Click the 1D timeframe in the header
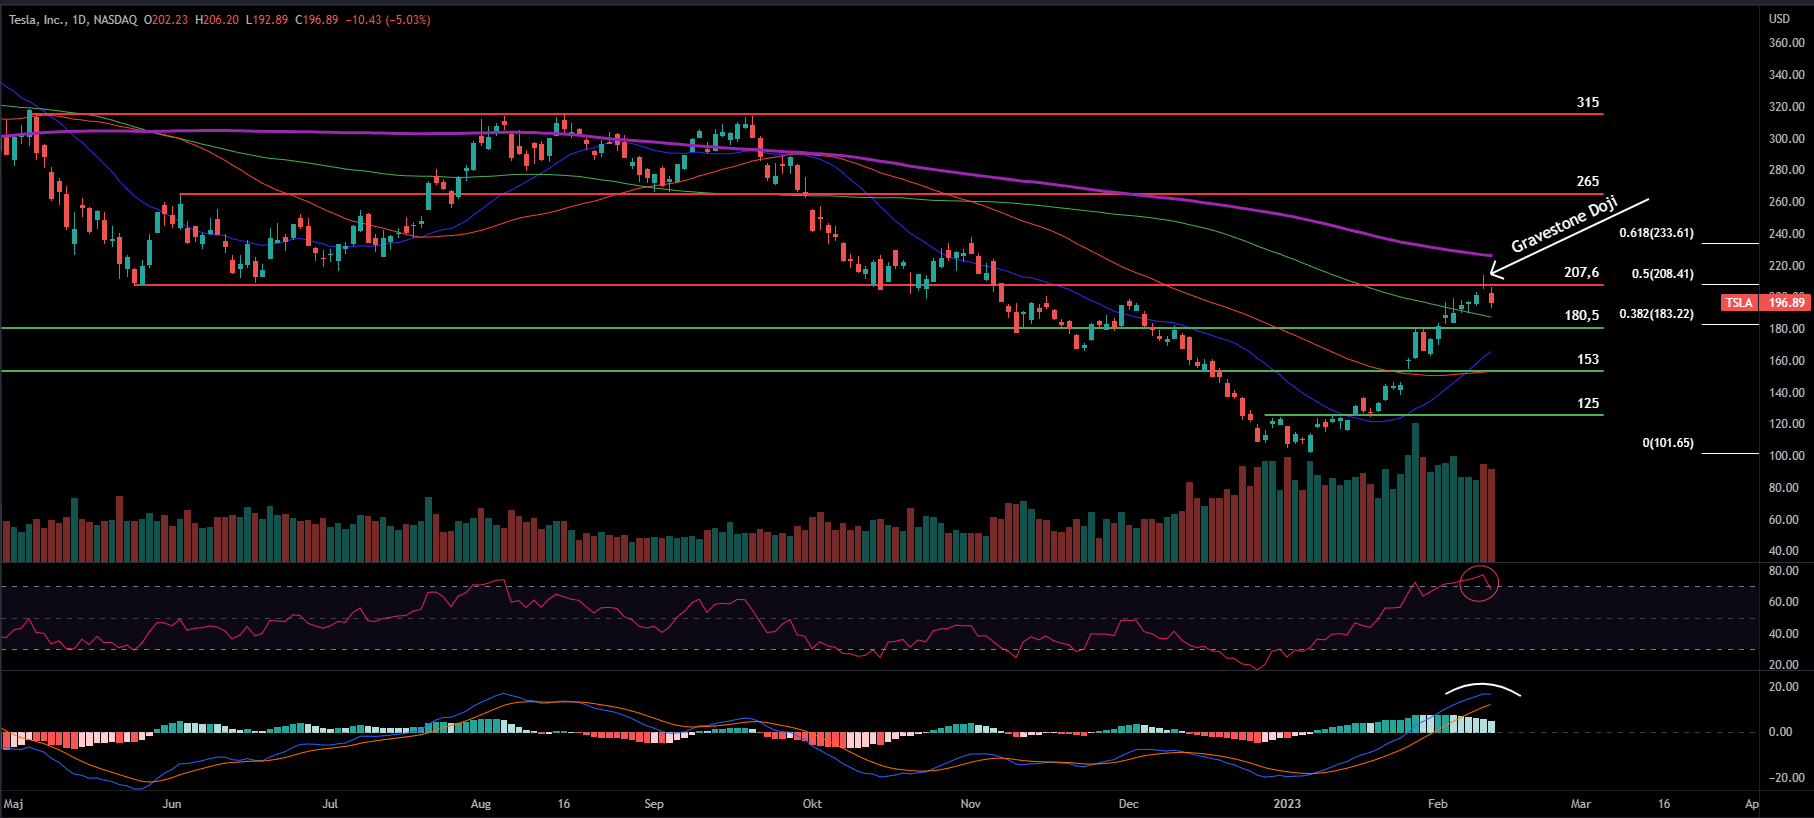Image resolution: width=1814 pixels, height=818 pixels. (79, 20)
